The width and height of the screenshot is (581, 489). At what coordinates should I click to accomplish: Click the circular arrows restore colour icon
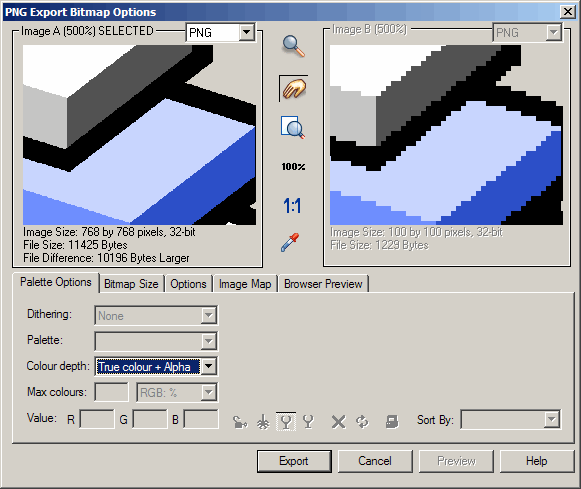[x=362, y=422]
